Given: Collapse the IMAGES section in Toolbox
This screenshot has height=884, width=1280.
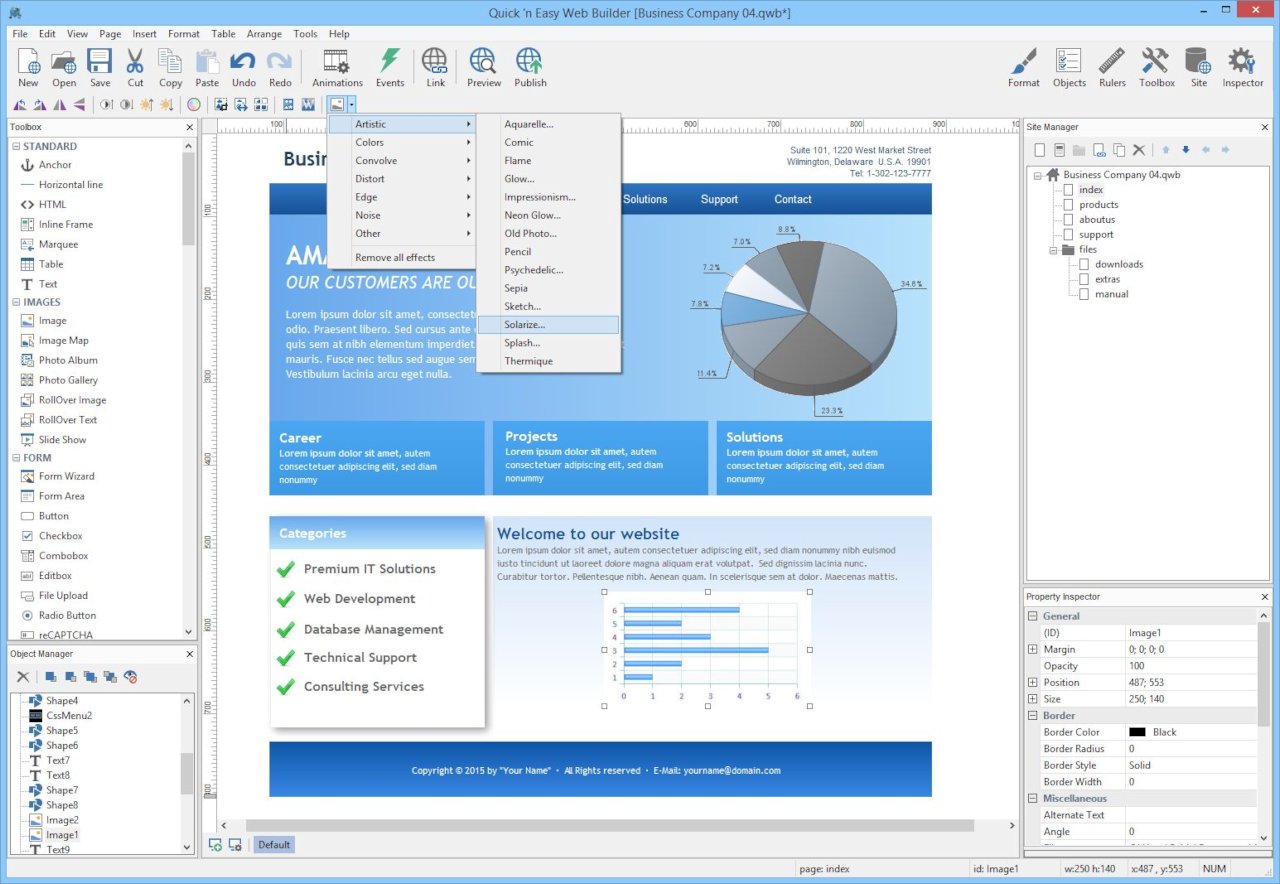Looking at the screenshot, I should point(16,302).
